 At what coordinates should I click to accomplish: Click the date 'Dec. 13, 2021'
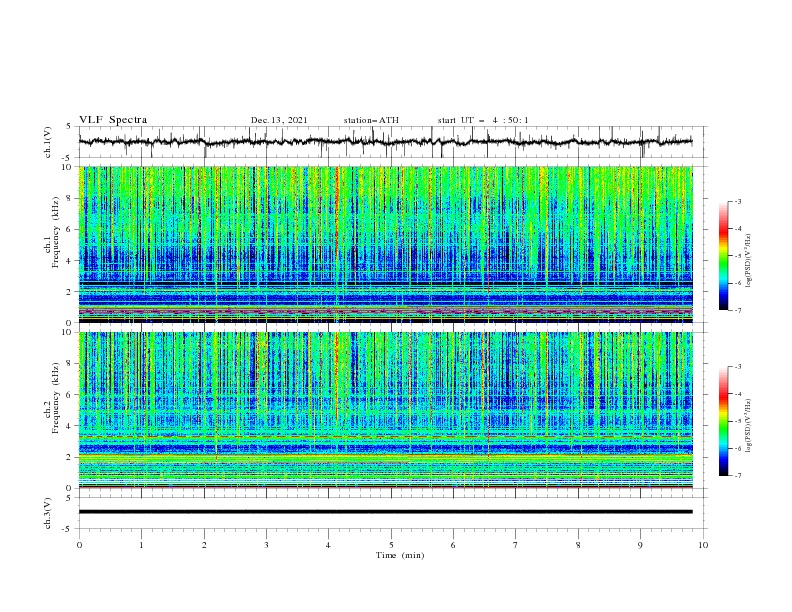pyautogui.click(x=279, y=120)
